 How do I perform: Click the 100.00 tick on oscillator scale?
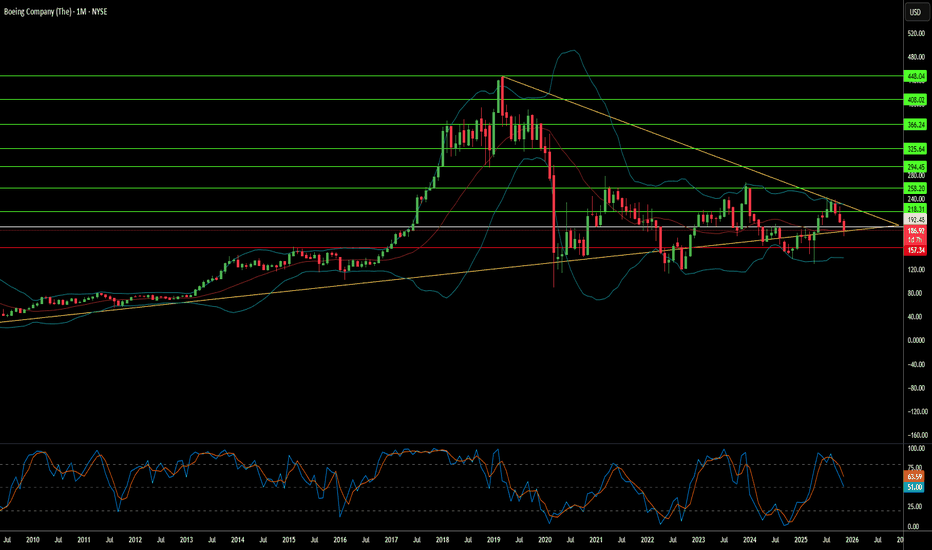click(x=914, y=450)
